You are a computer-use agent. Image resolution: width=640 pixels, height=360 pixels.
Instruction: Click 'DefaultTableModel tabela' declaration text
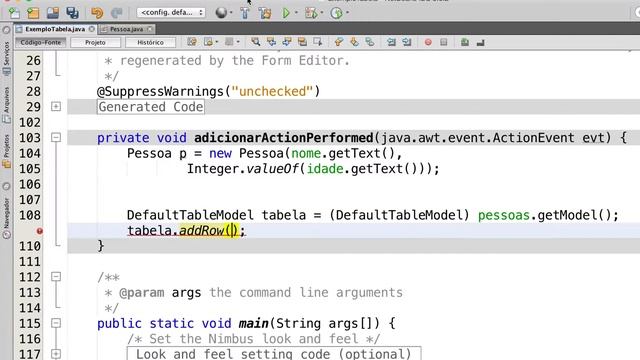[x=216, y=215]
